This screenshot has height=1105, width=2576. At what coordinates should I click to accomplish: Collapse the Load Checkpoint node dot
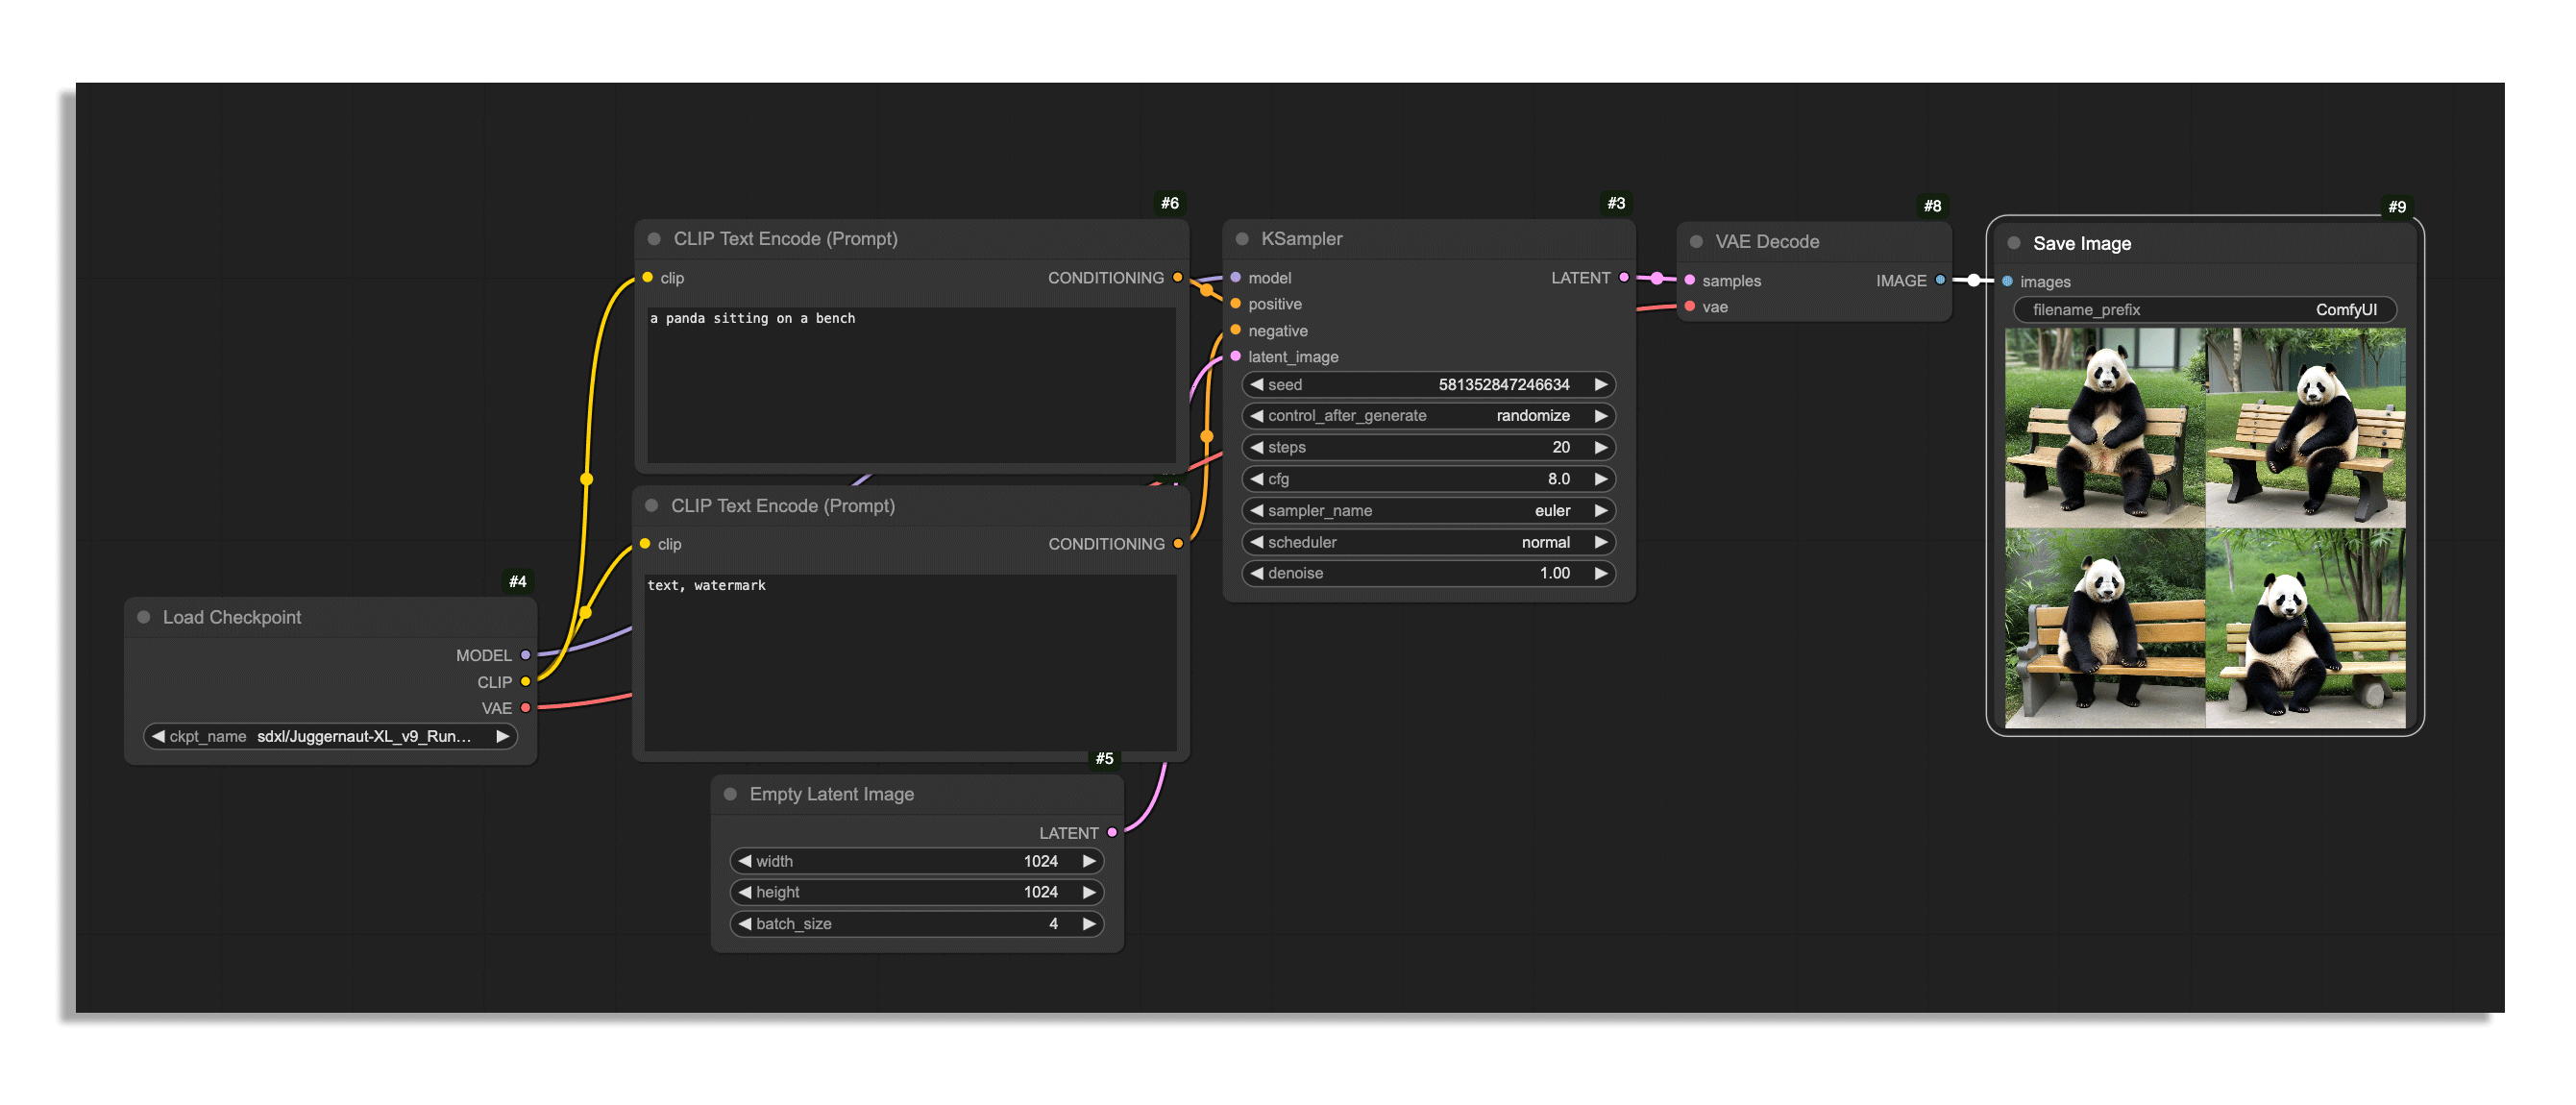[x=144, y=617]
